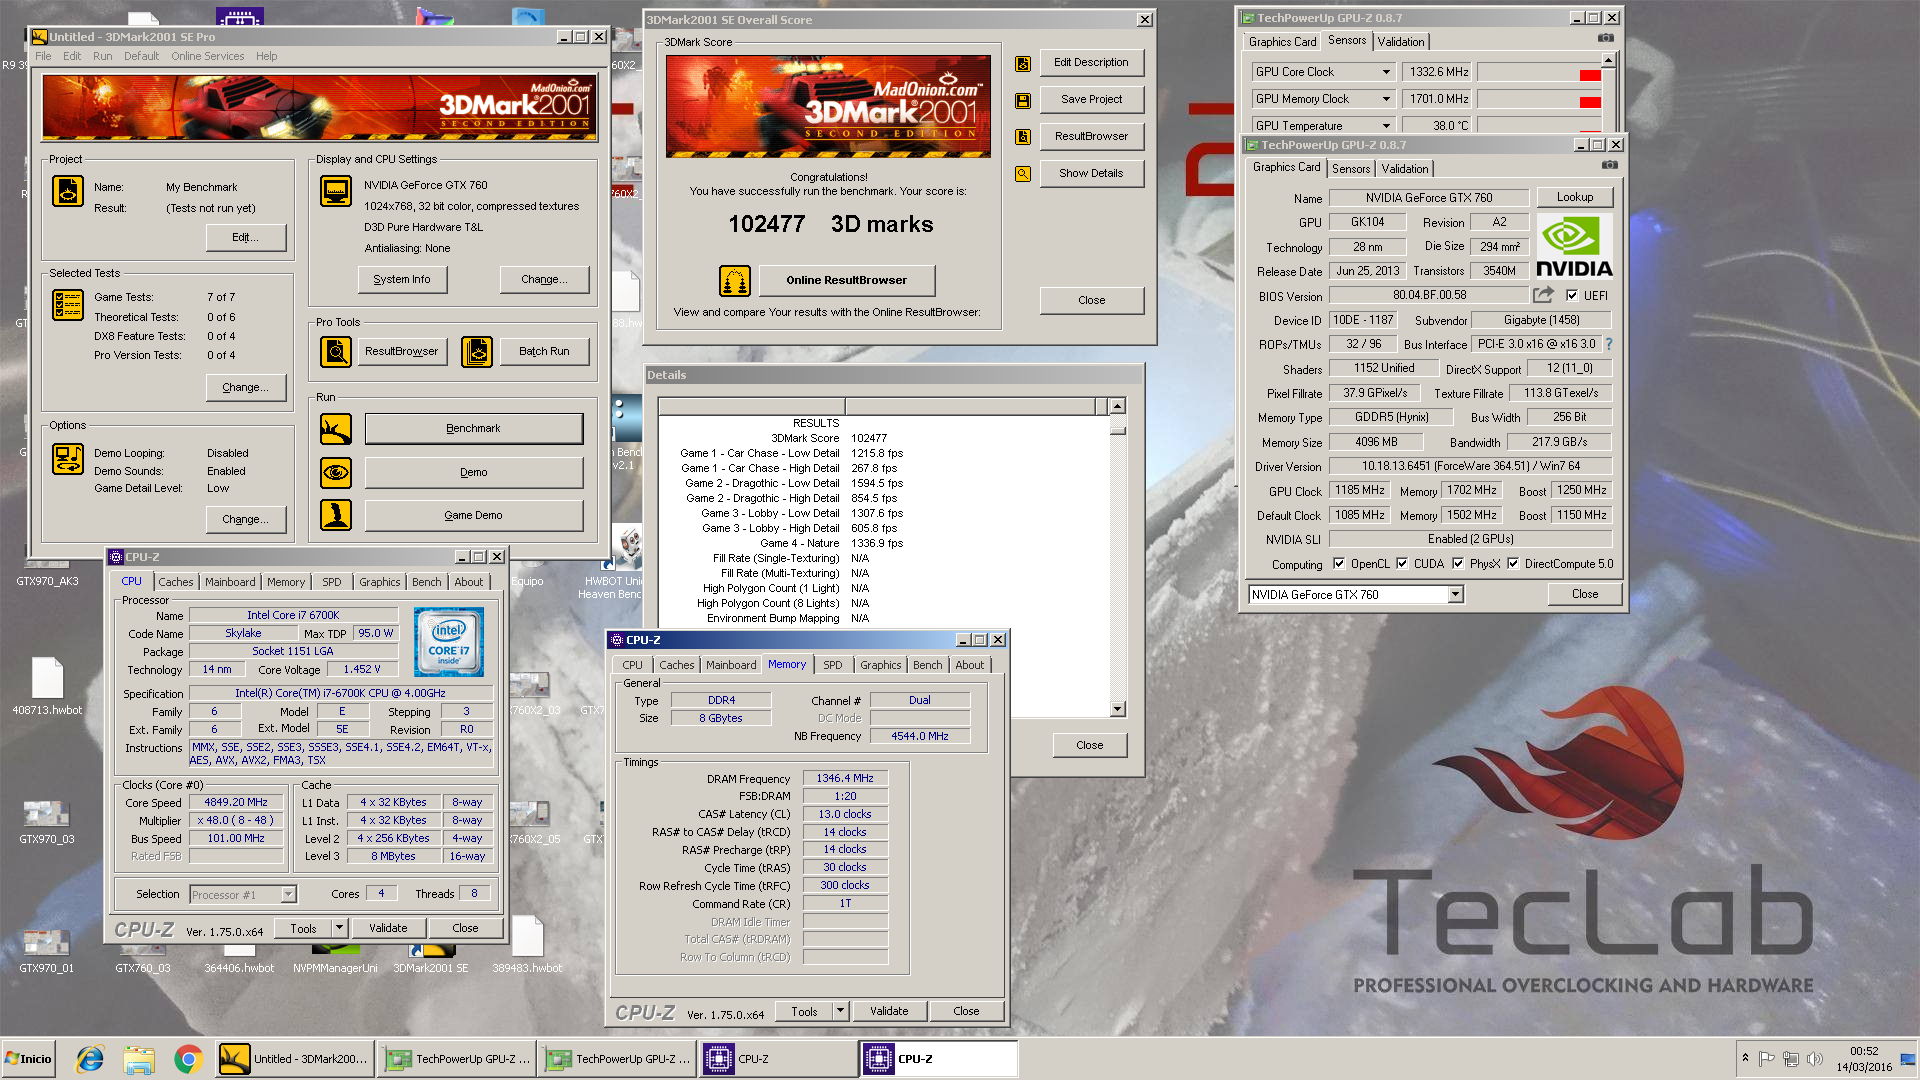This screenshot has height=1080, width=1920.
Task: Open the Help menu in 3DMark2001
Action: coord(266,56)
